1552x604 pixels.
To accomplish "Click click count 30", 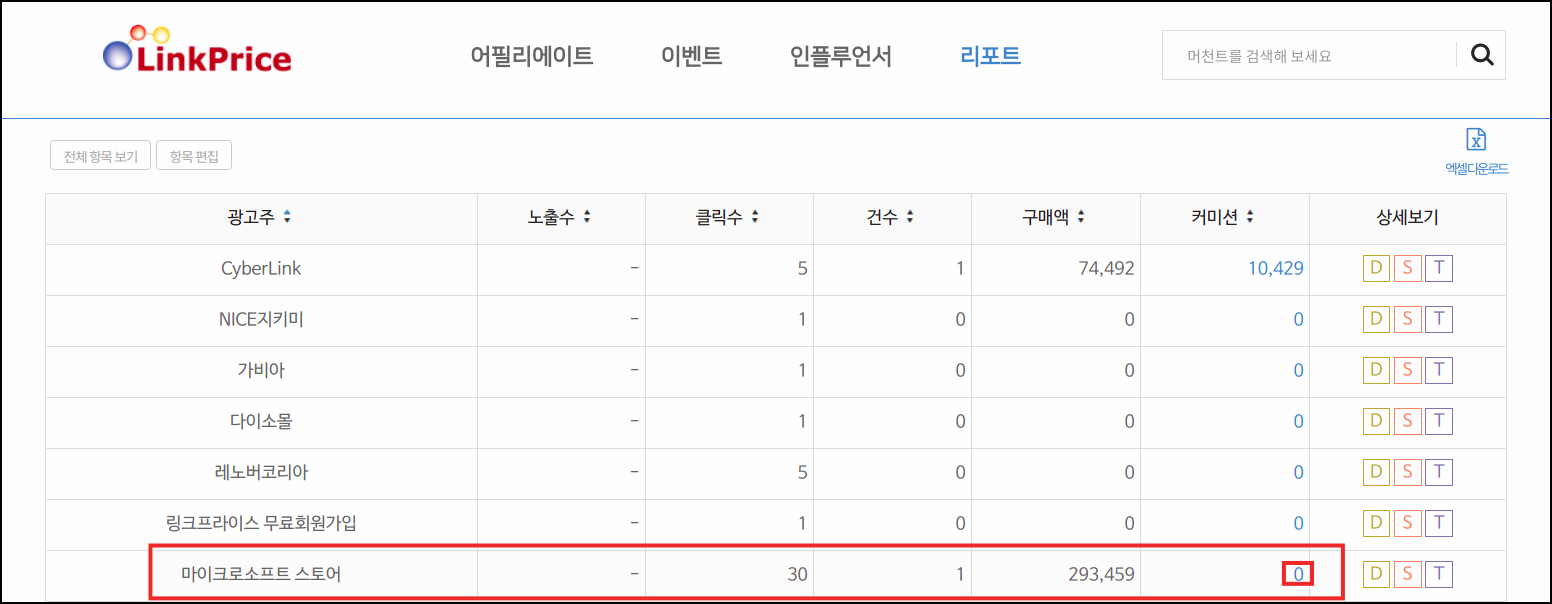I will click(797, 575).
